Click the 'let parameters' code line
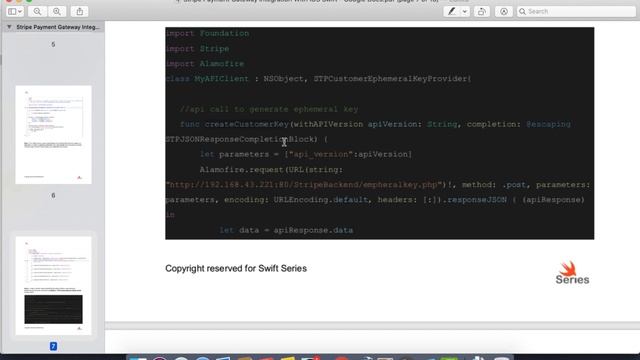 306,154
